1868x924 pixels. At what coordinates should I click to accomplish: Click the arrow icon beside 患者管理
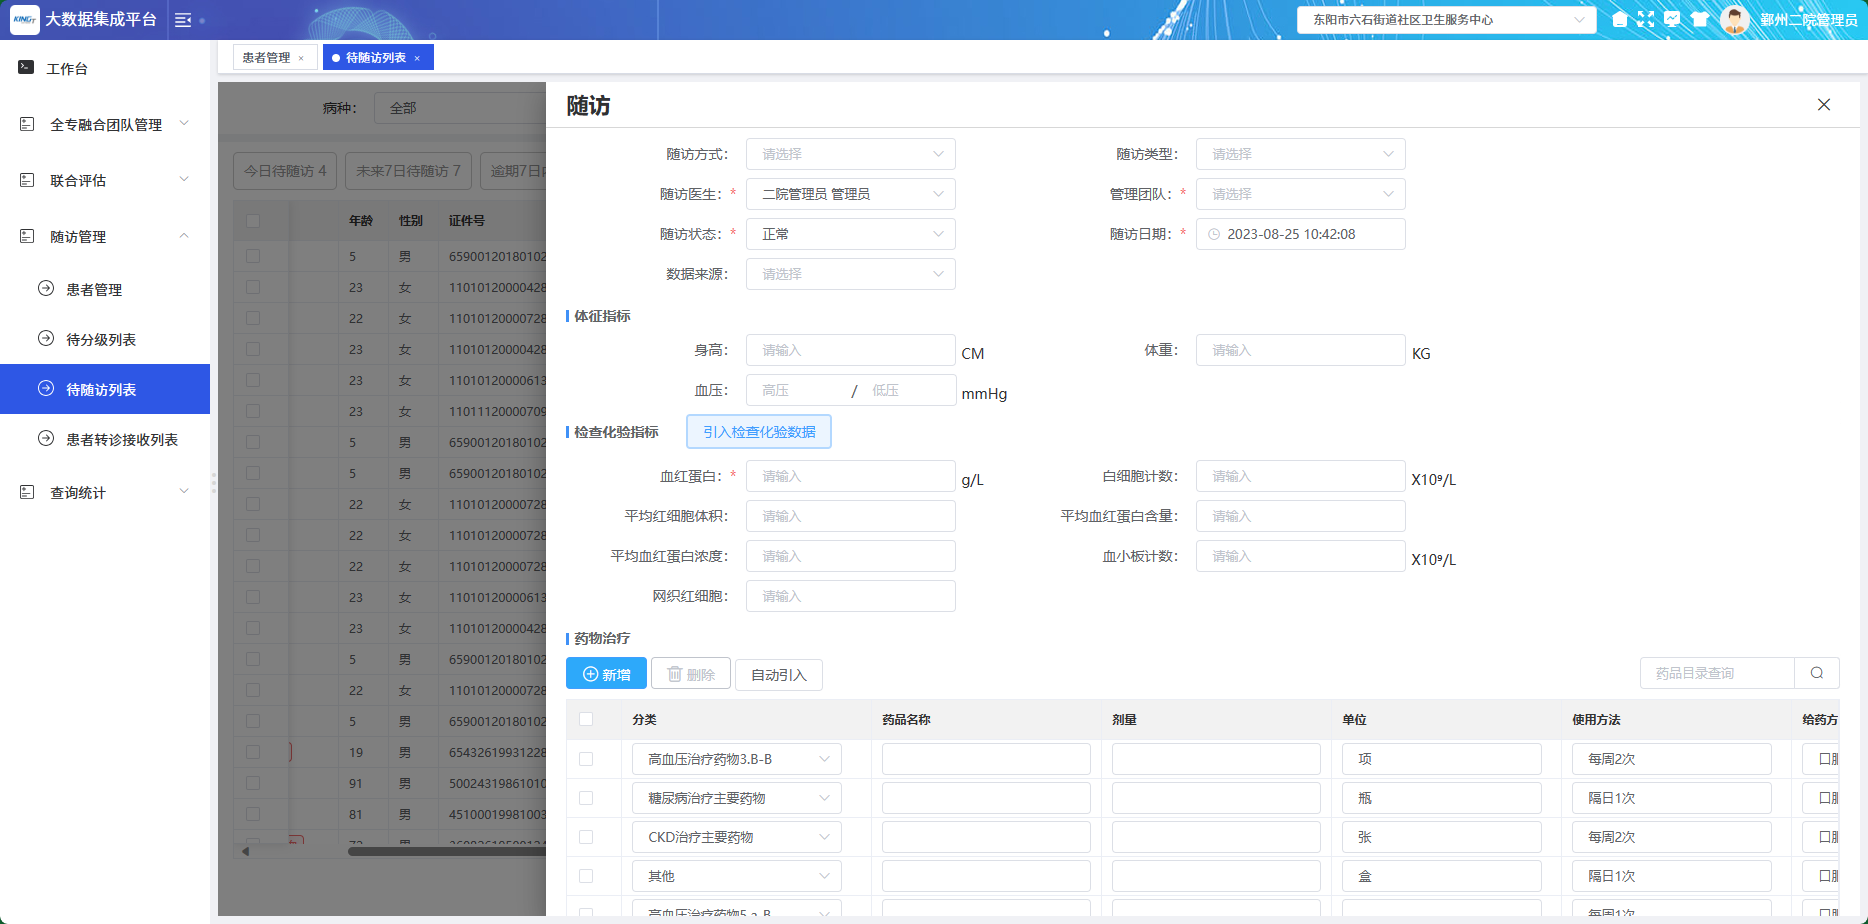coord(46,288)
